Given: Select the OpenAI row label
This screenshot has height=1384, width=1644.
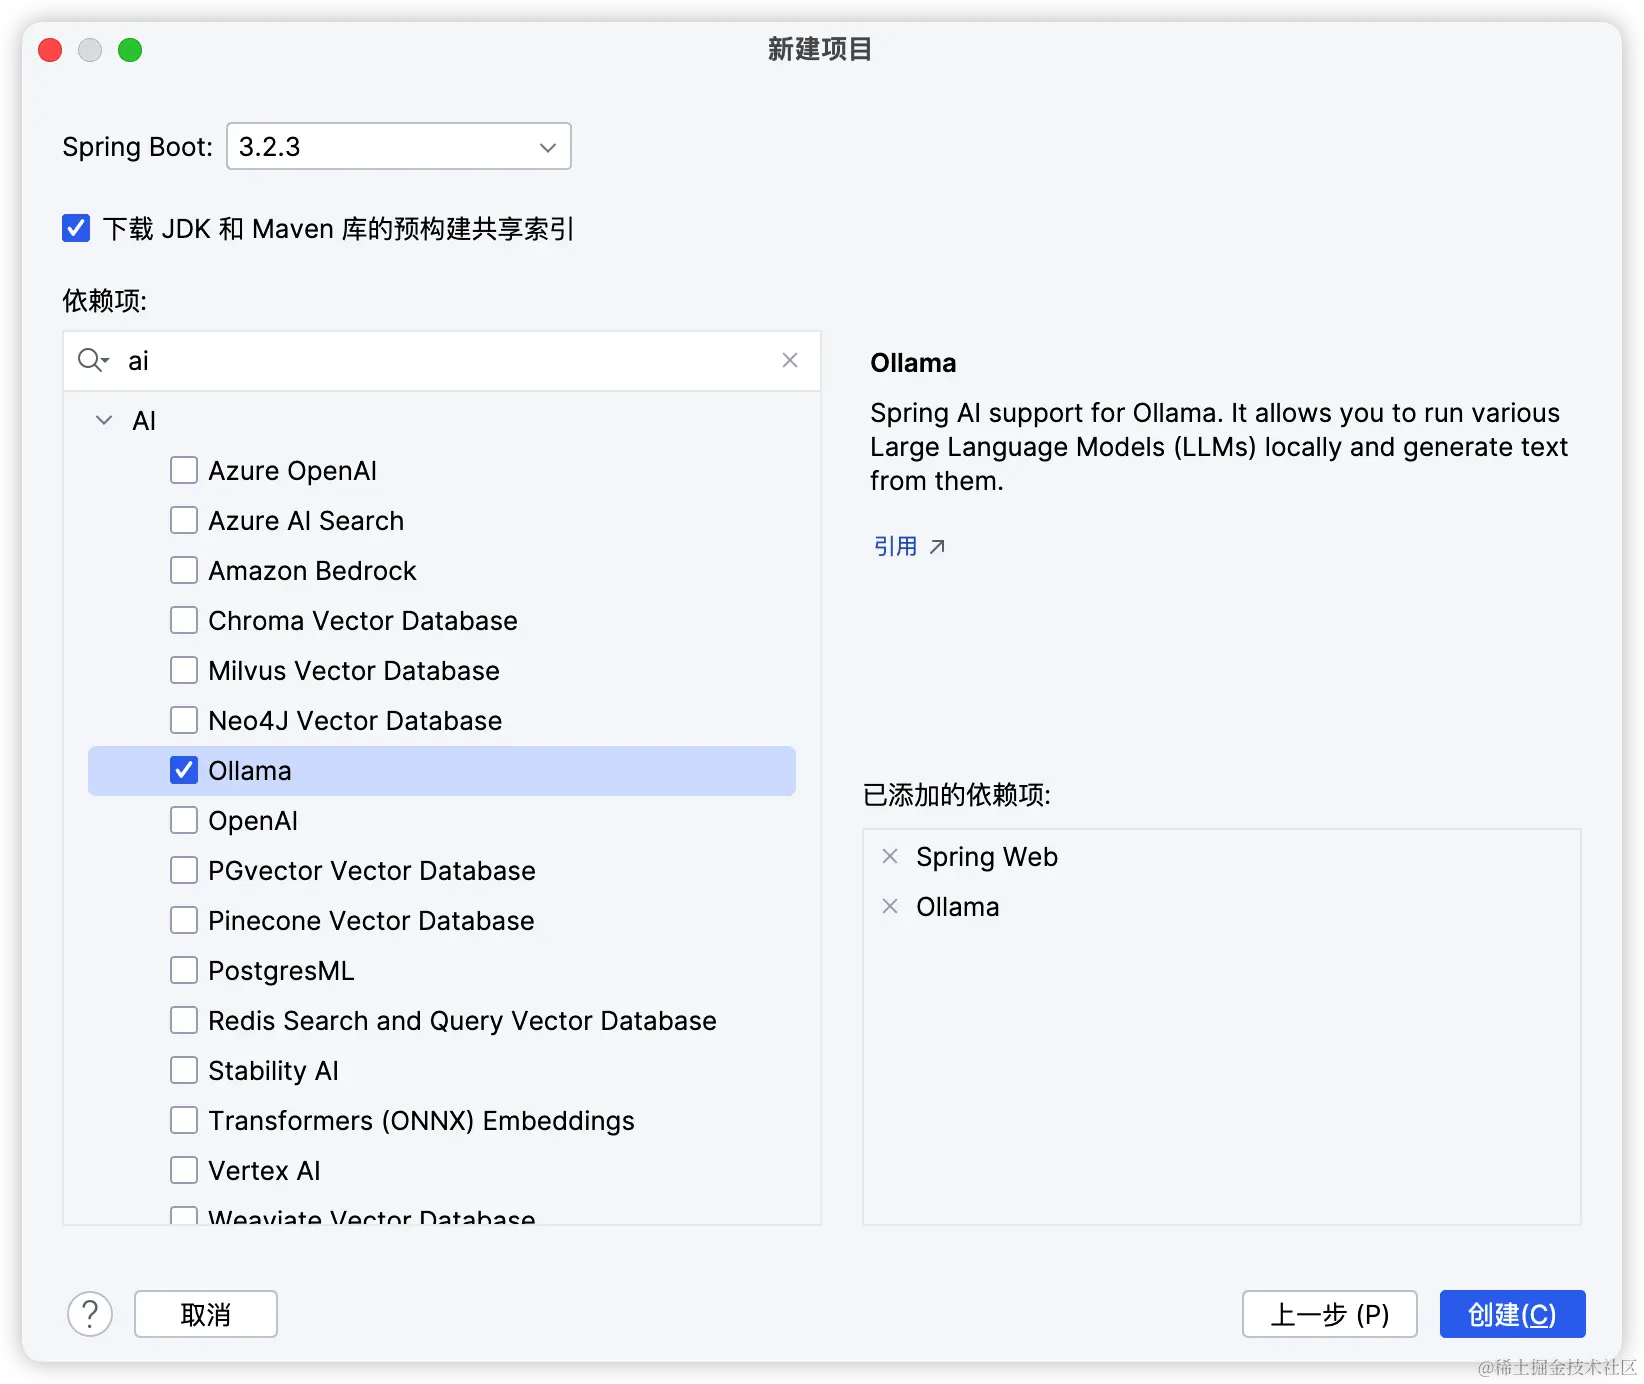Looking at the screenshot, I should (253, 821).
